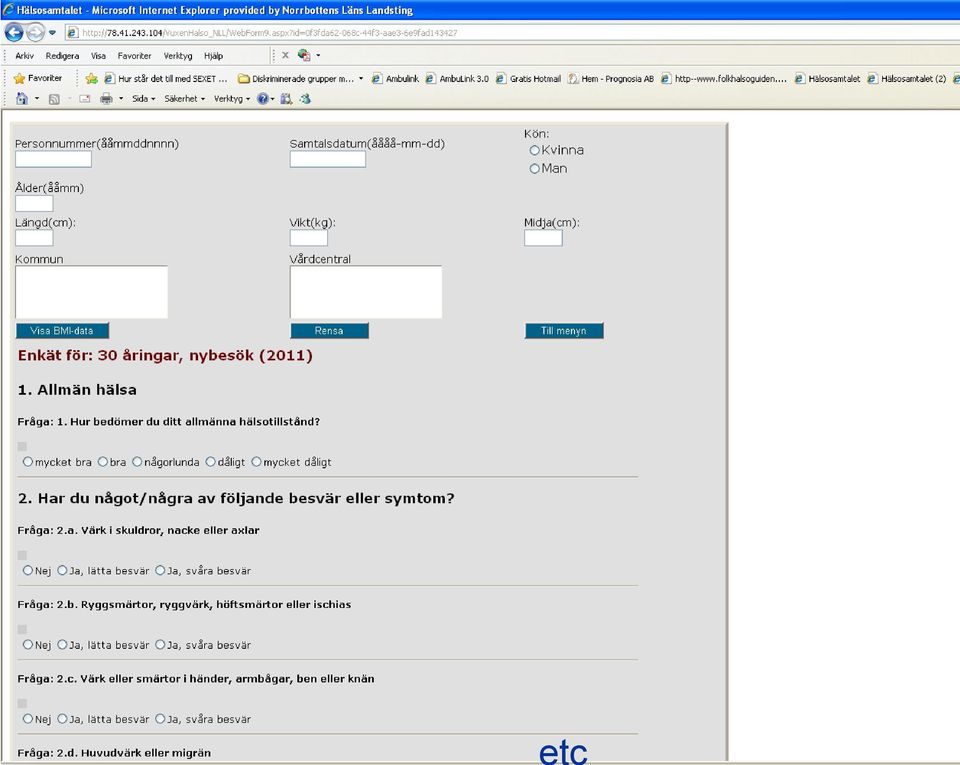This screenshot has height=765, width=960.
Task: Open the Gratis Hotmail bookmark
Action: point(528,78)
